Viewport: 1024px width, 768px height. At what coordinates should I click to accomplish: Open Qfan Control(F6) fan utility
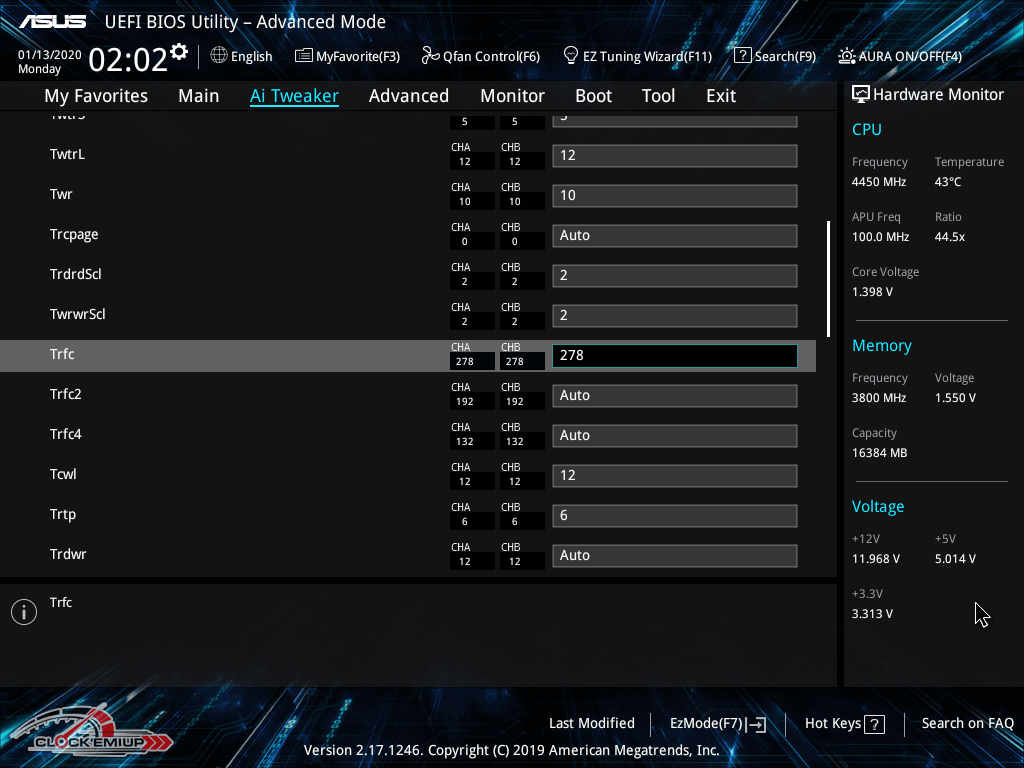481,56
